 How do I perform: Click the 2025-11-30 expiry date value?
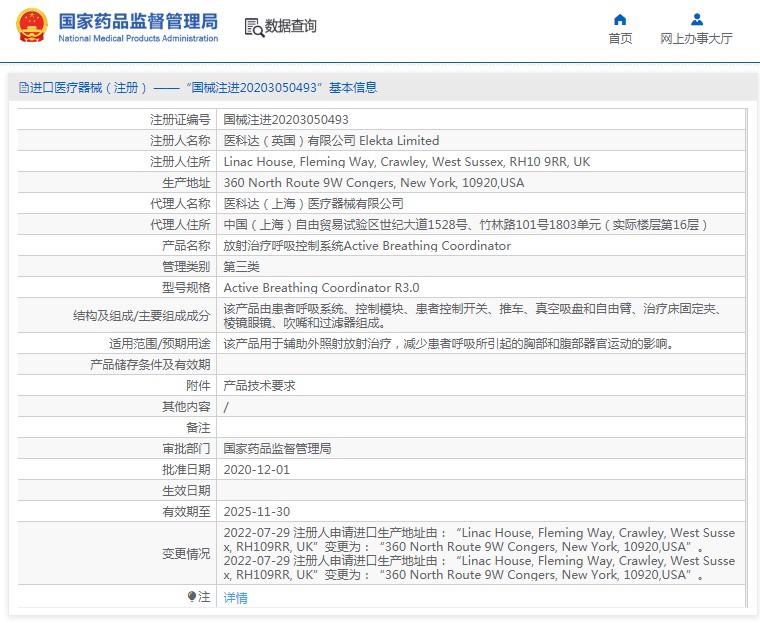click(256, 511)
